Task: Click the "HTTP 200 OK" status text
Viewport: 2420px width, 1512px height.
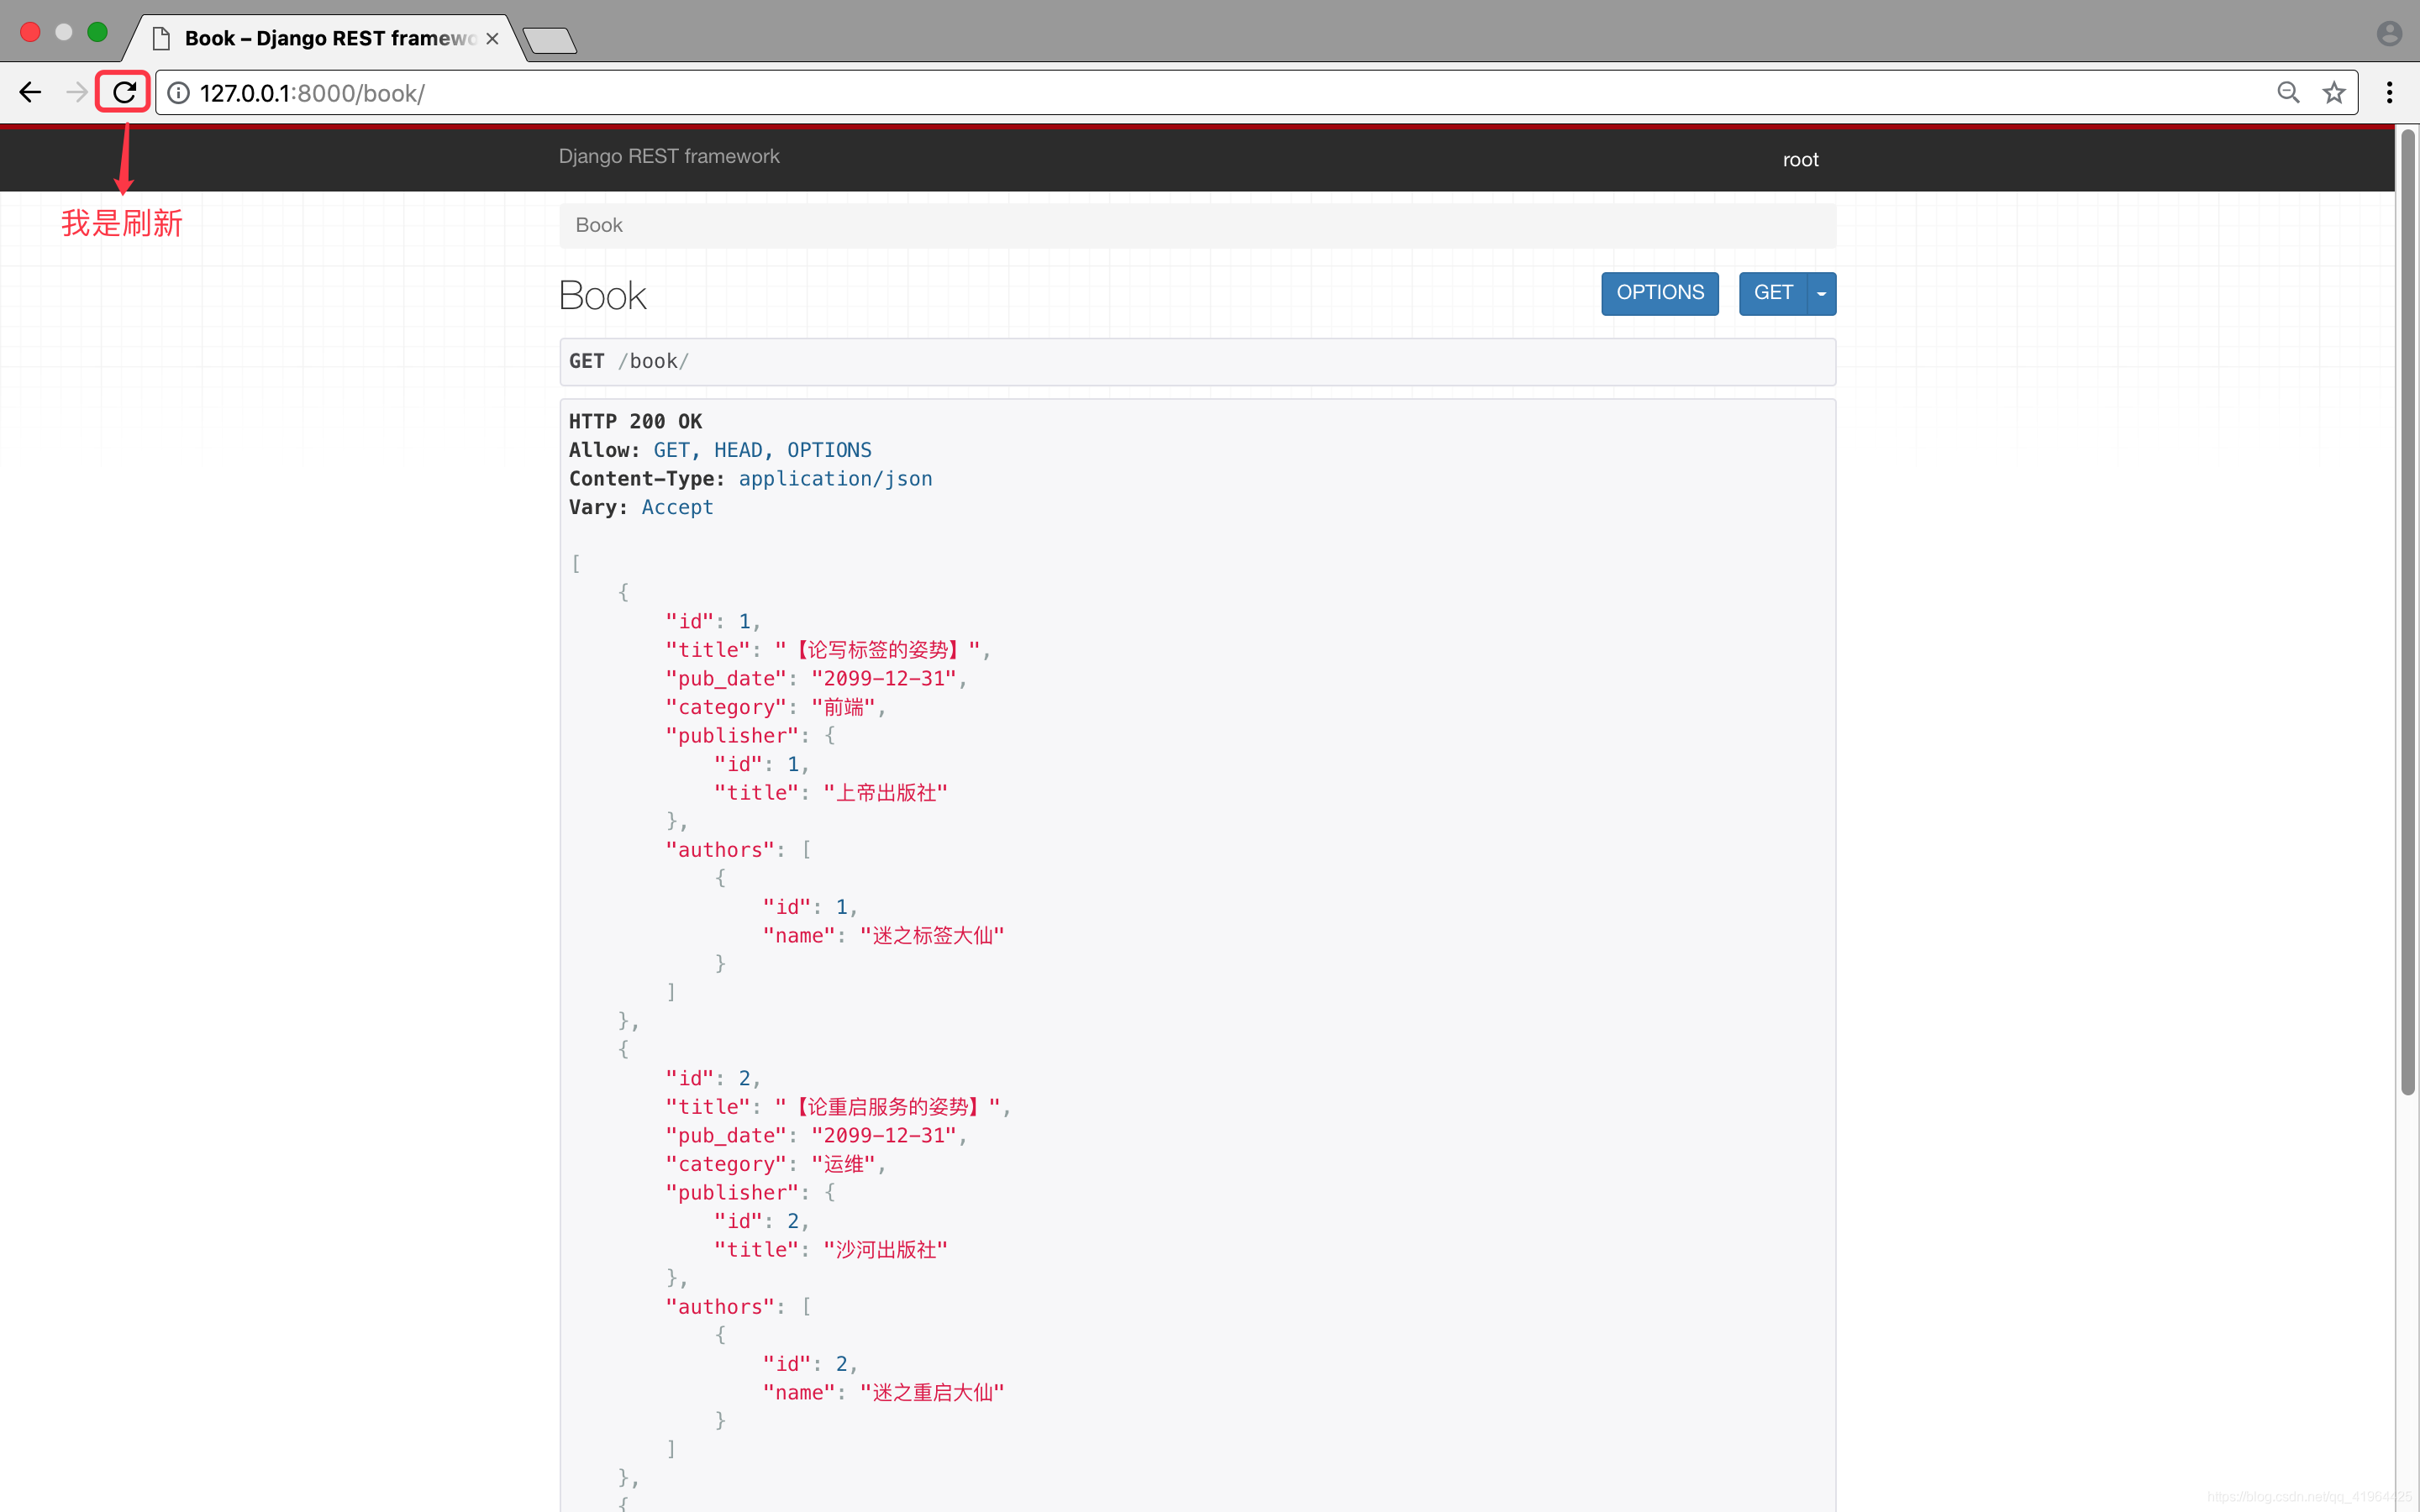Action: point(636,421)
